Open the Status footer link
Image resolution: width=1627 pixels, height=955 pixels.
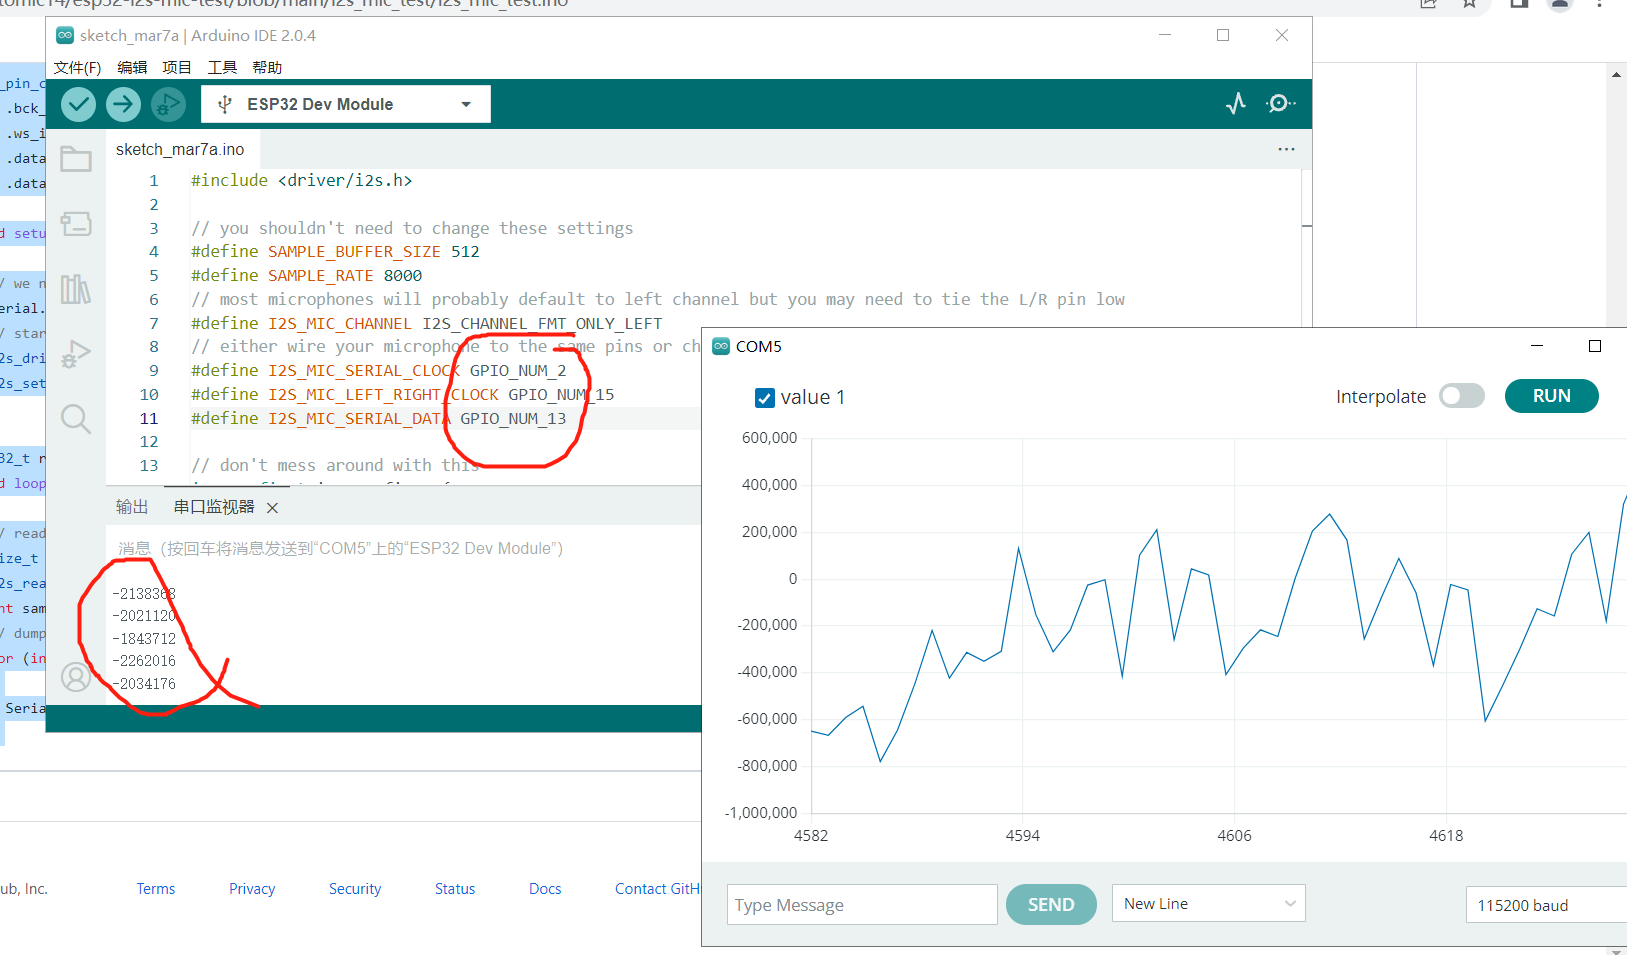pyautogui.click(x=455, y=889)
